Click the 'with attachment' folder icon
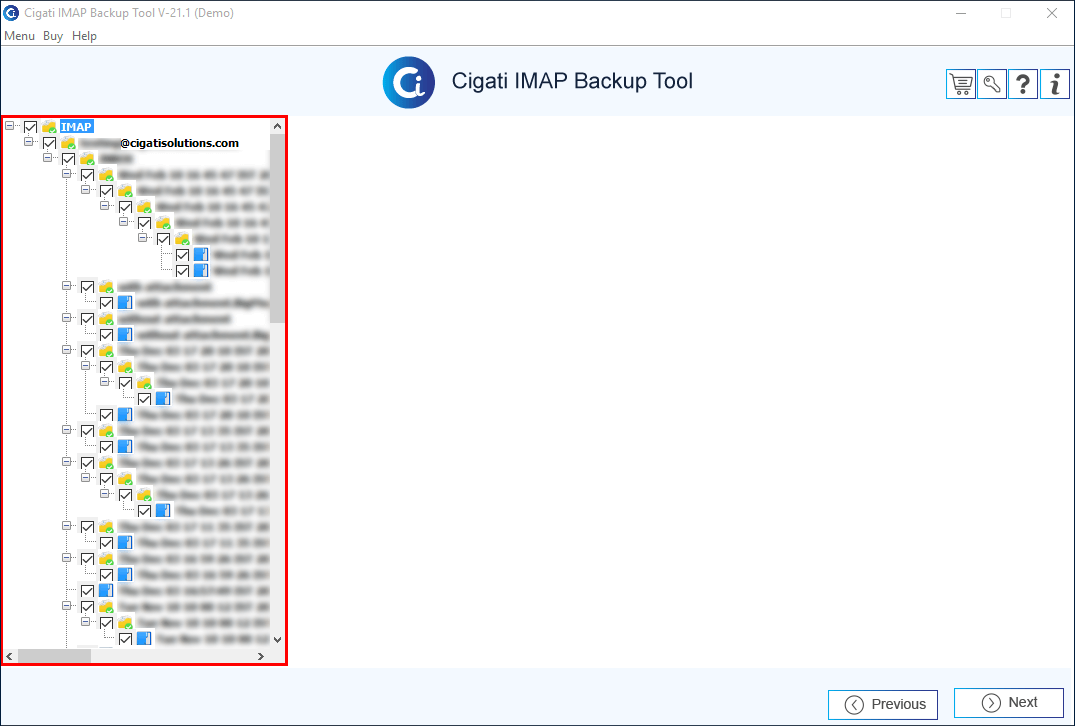Image resolution: width=1075 pixels, height=726 pixels. click(x=106, y=287)
